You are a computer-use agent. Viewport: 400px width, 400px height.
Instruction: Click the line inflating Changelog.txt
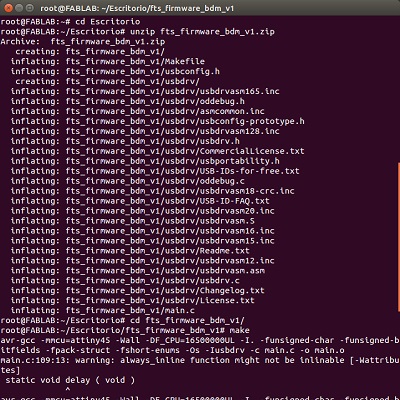pyautogui.click(x=138, y=292)
